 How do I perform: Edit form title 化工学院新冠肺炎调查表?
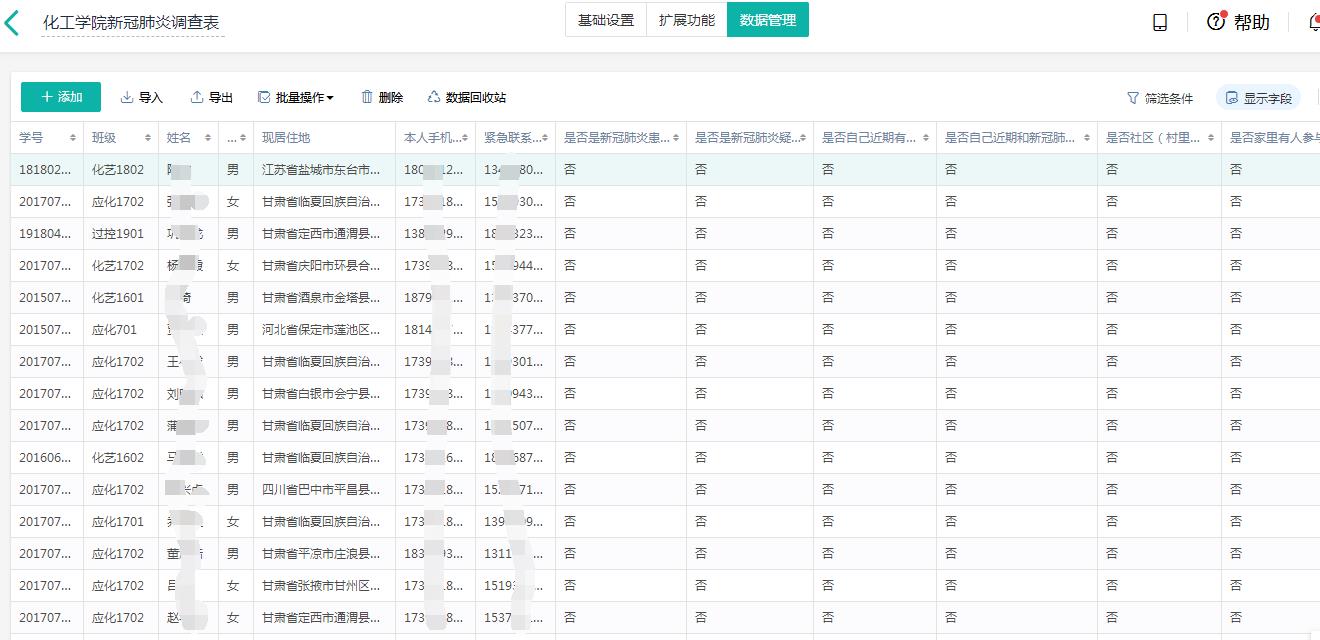tap(132, 23)
